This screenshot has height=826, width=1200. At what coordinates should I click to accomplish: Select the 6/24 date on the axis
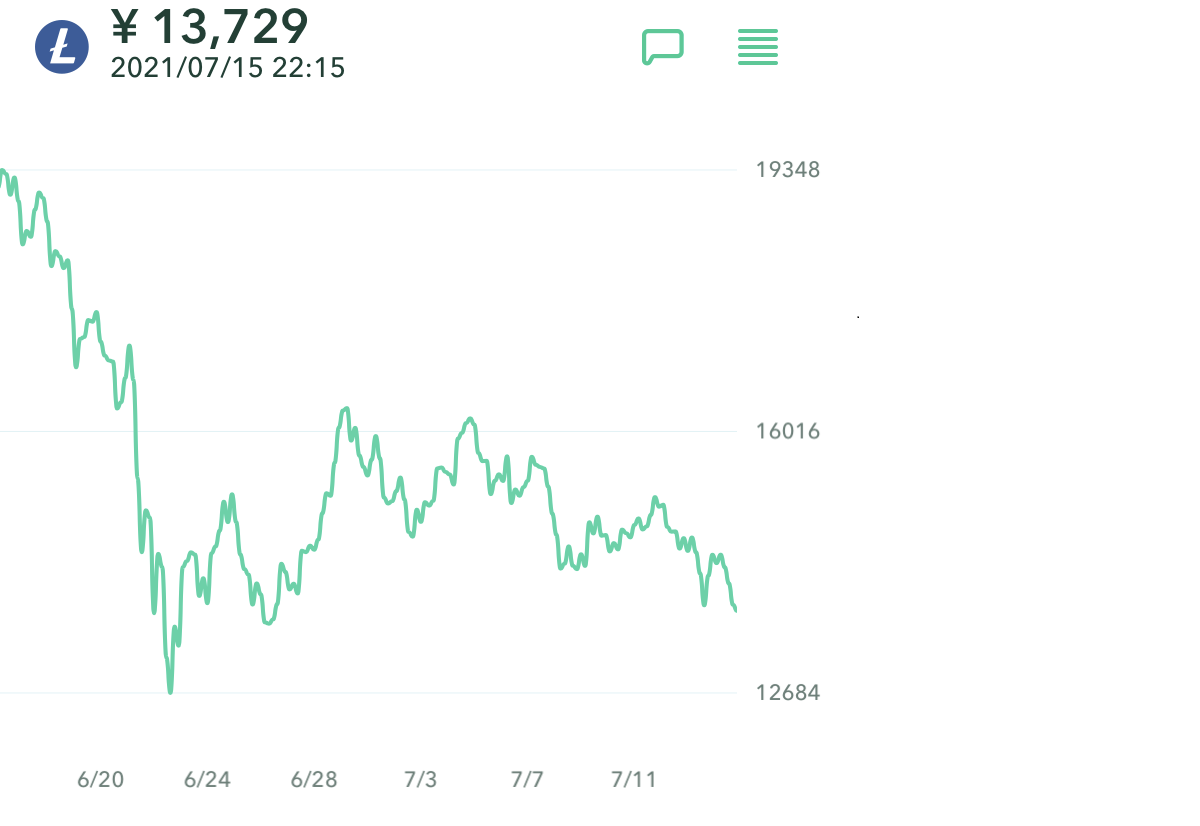tap(207, 780)
